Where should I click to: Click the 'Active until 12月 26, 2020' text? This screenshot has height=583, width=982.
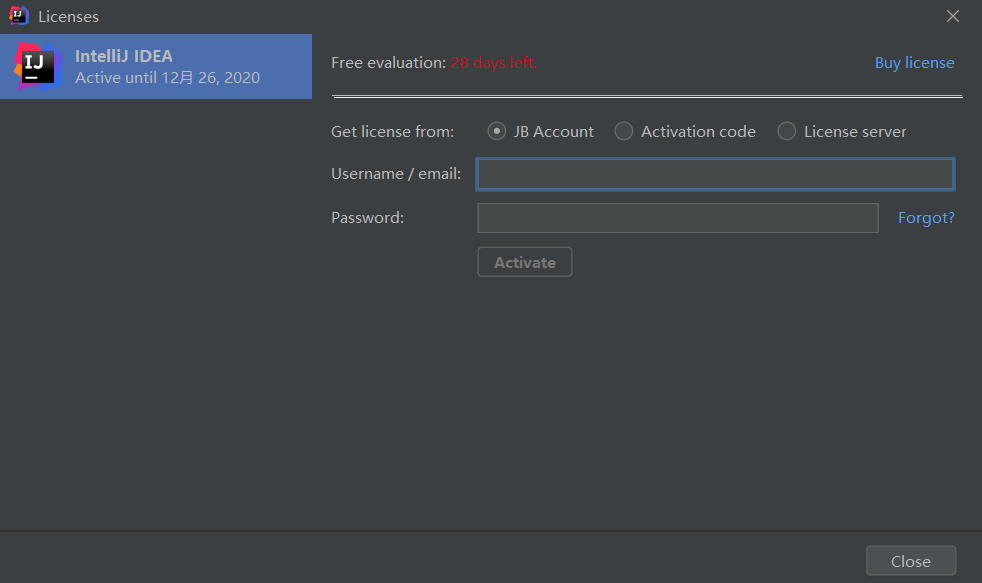point(167,78)
